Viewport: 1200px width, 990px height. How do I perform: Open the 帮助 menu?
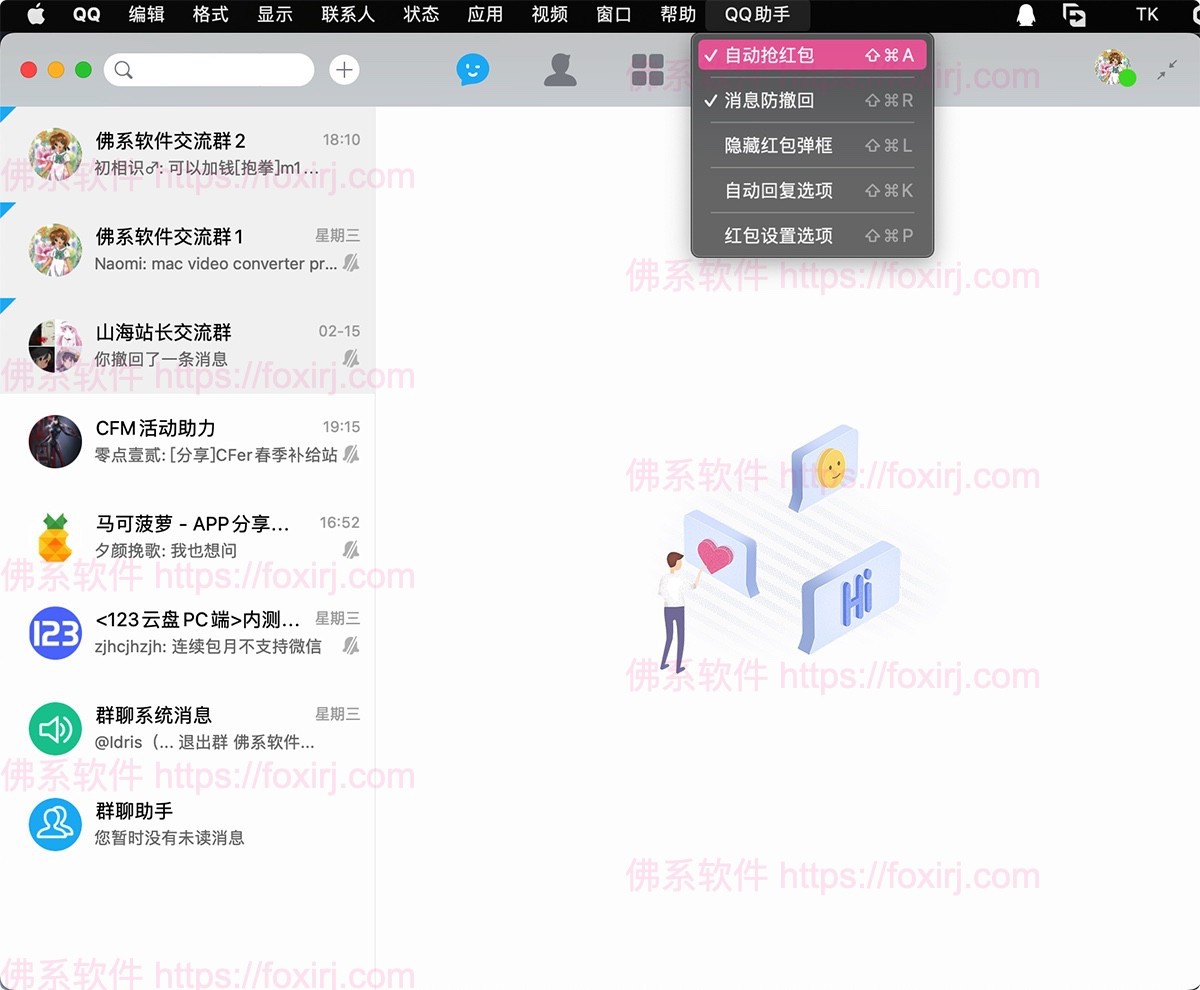pos(677,15)
